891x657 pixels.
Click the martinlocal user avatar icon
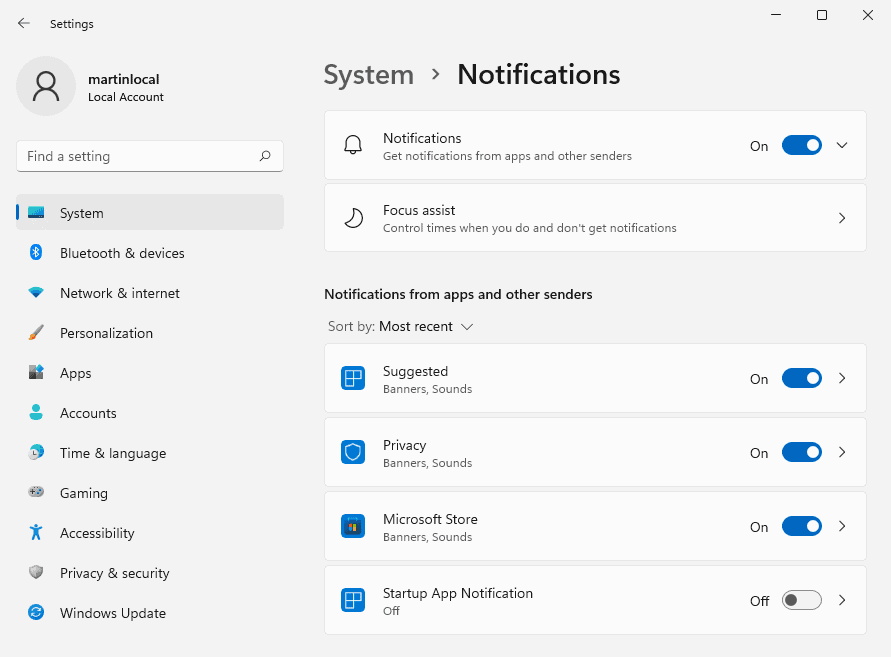(x=46, y=86)
